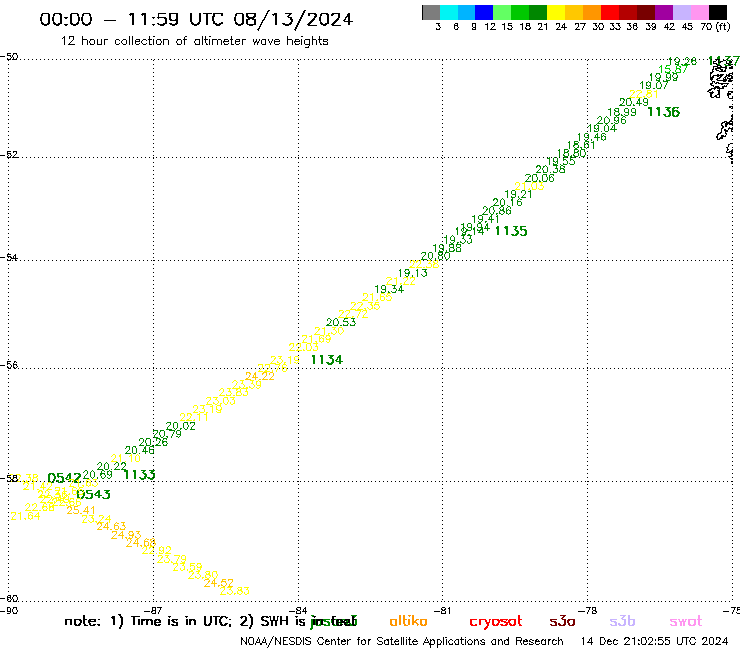
Task: Click the '70 (ft)' scale label
Action: (715, 26)
